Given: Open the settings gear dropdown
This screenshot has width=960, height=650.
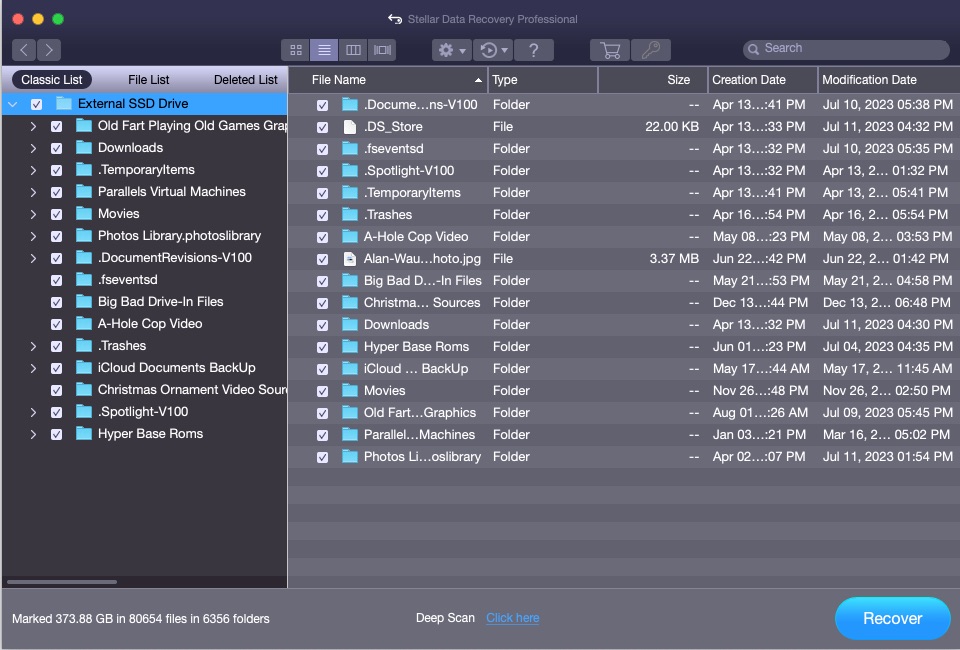Looking at the screenshot, I should point(451,50).
